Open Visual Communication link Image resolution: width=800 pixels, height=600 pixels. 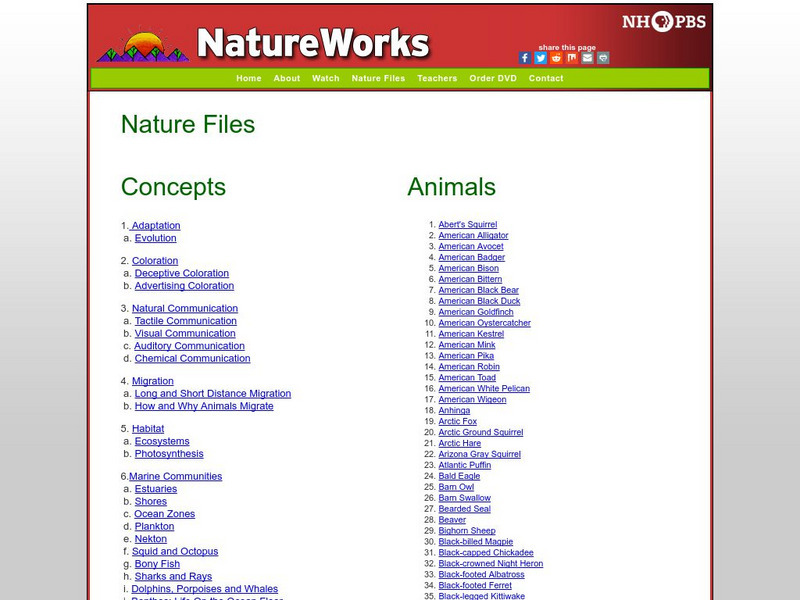tap(185, 333)
